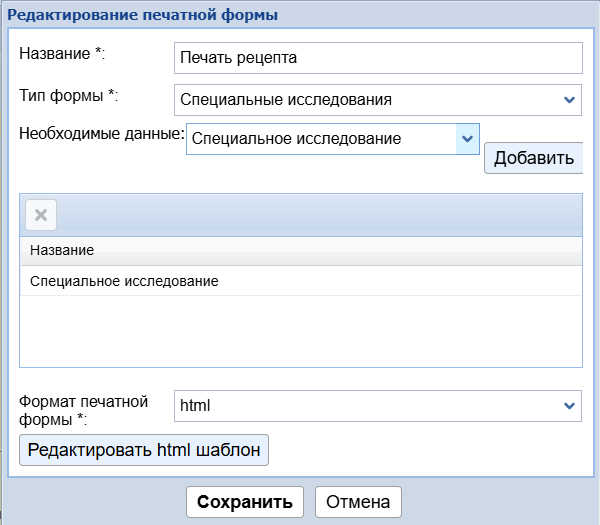Viewport: 600px width, 525px height.
Task: Click format field showing html
Action: (x=365, y=406)
